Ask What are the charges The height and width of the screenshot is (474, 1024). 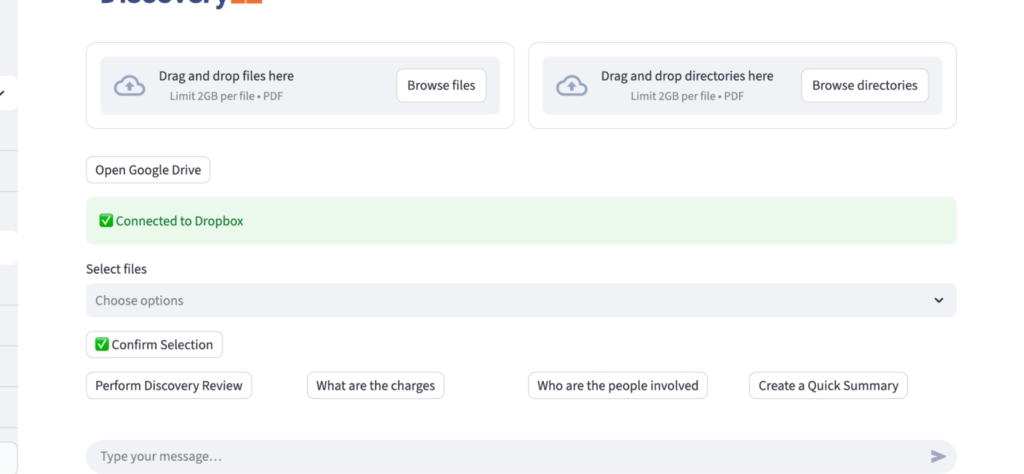click(x=375, y=386)
